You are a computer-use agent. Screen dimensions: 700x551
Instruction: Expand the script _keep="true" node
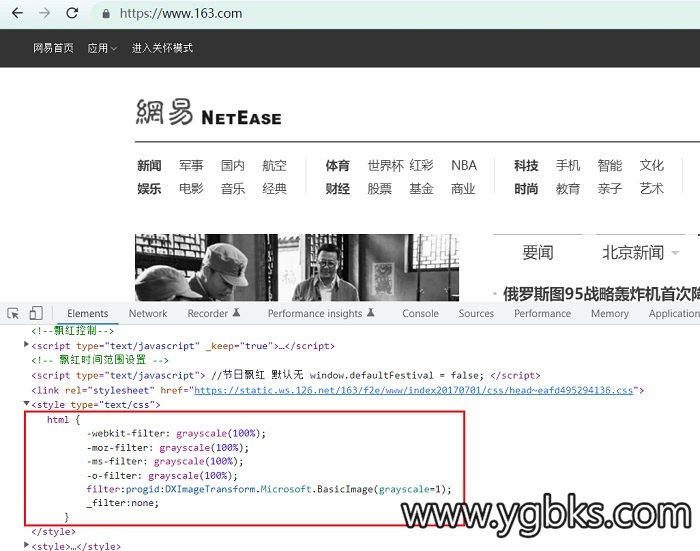(26, 344)
